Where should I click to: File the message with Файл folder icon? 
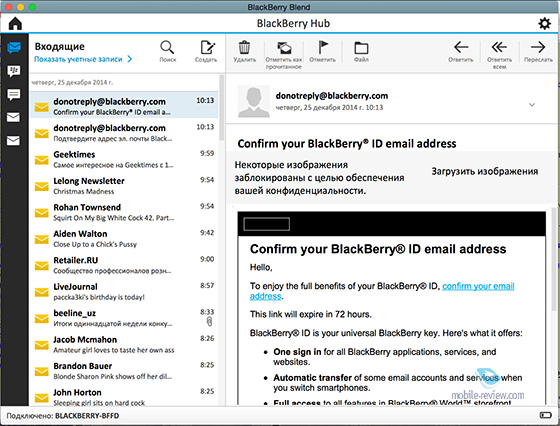pos(361,52)
